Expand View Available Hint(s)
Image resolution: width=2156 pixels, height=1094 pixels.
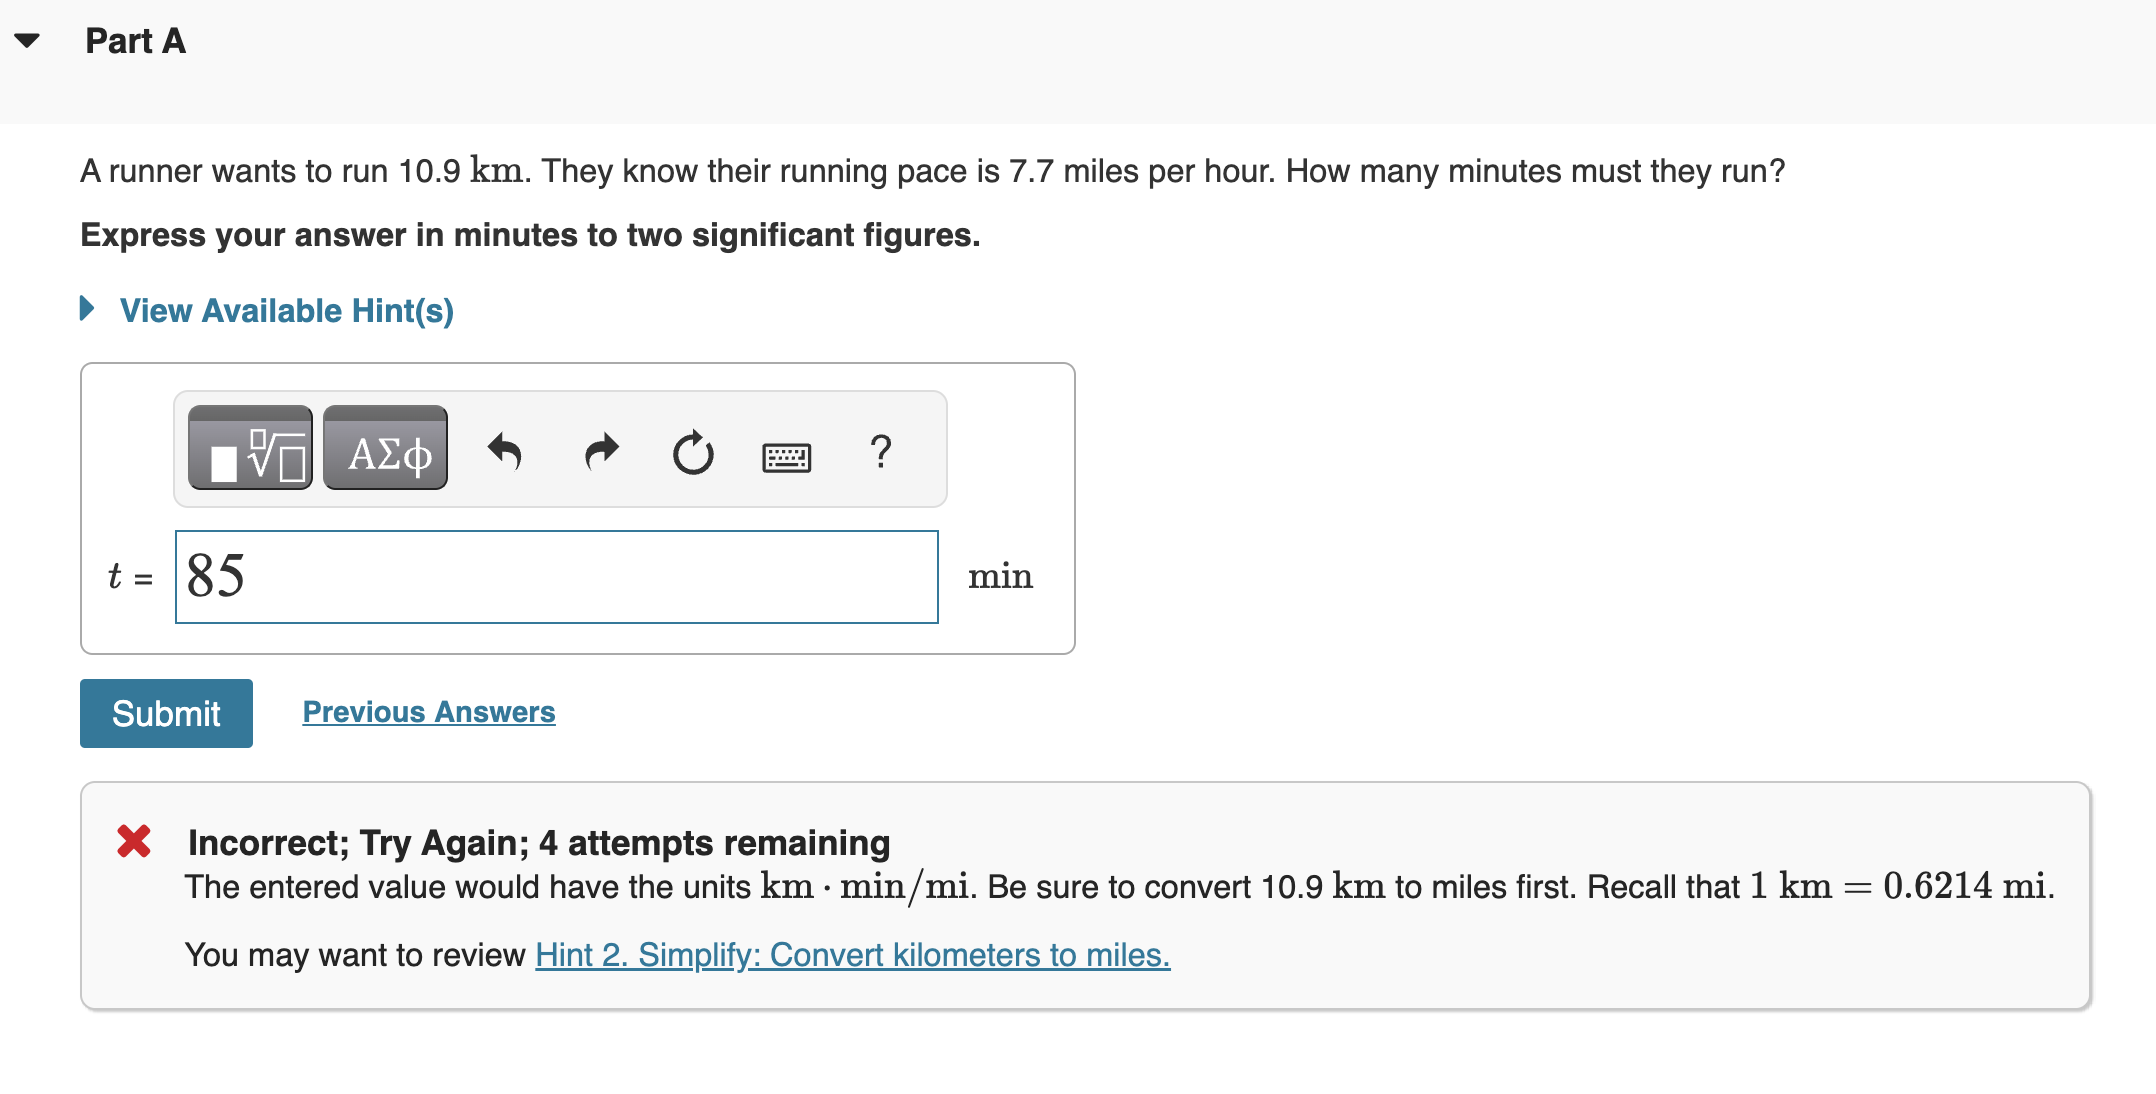(287, 310)
